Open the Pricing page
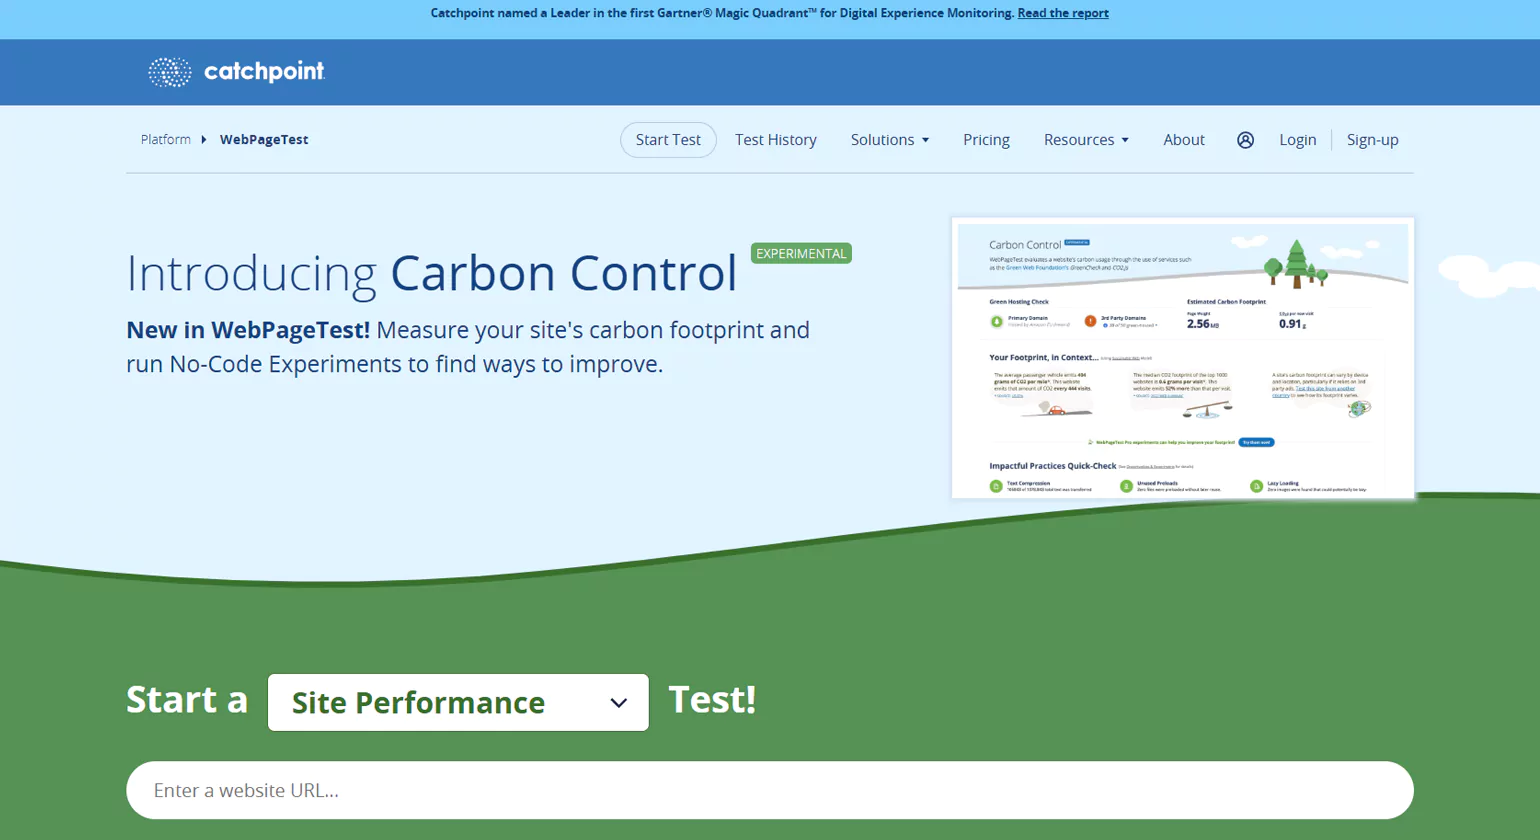The width and height of the screenshot is (1540, 840). click(986, 140)
